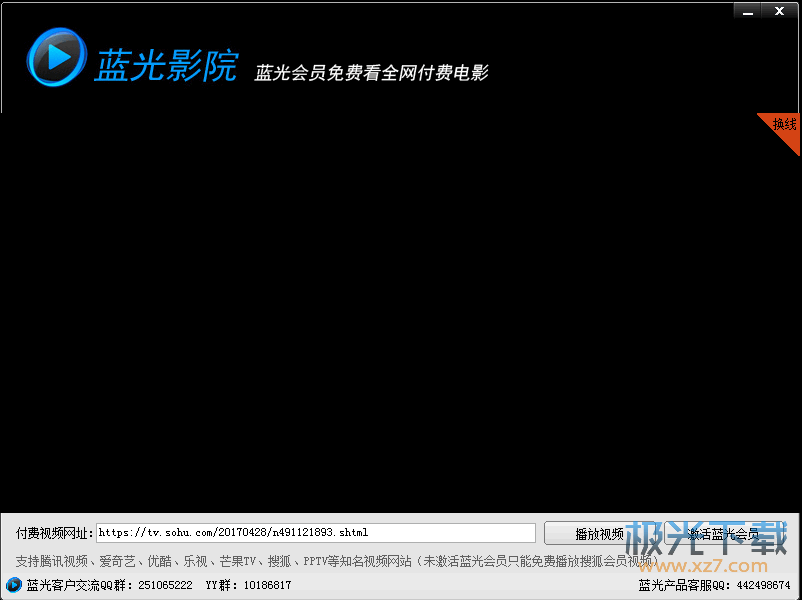Click the small player icon beside 蓝光客户交流QQ群

pos(13,585)
